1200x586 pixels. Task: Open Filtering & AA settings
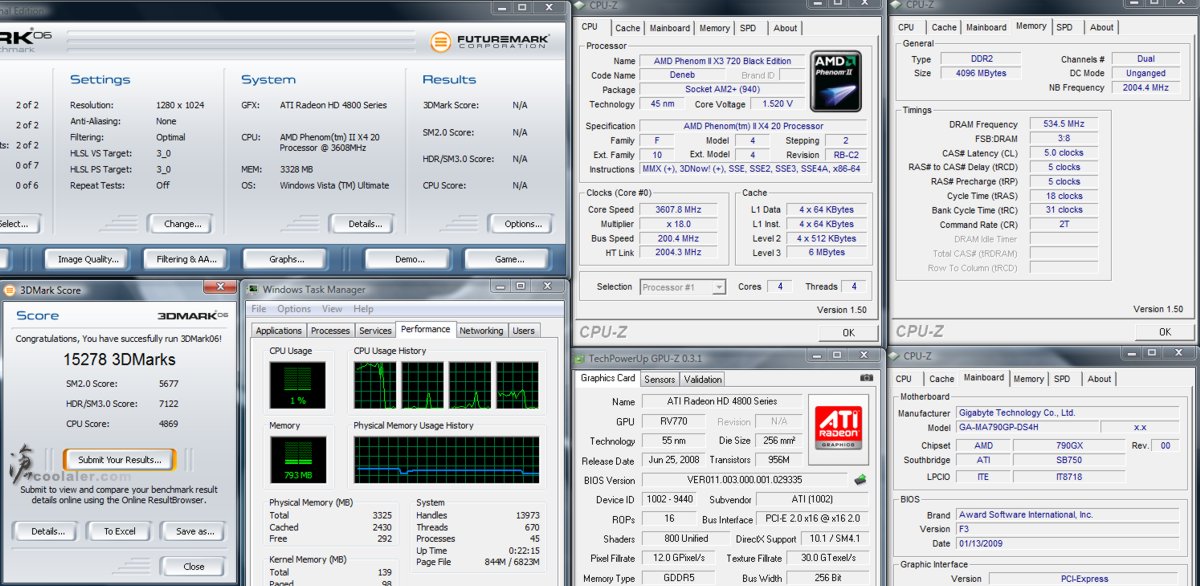186,259
